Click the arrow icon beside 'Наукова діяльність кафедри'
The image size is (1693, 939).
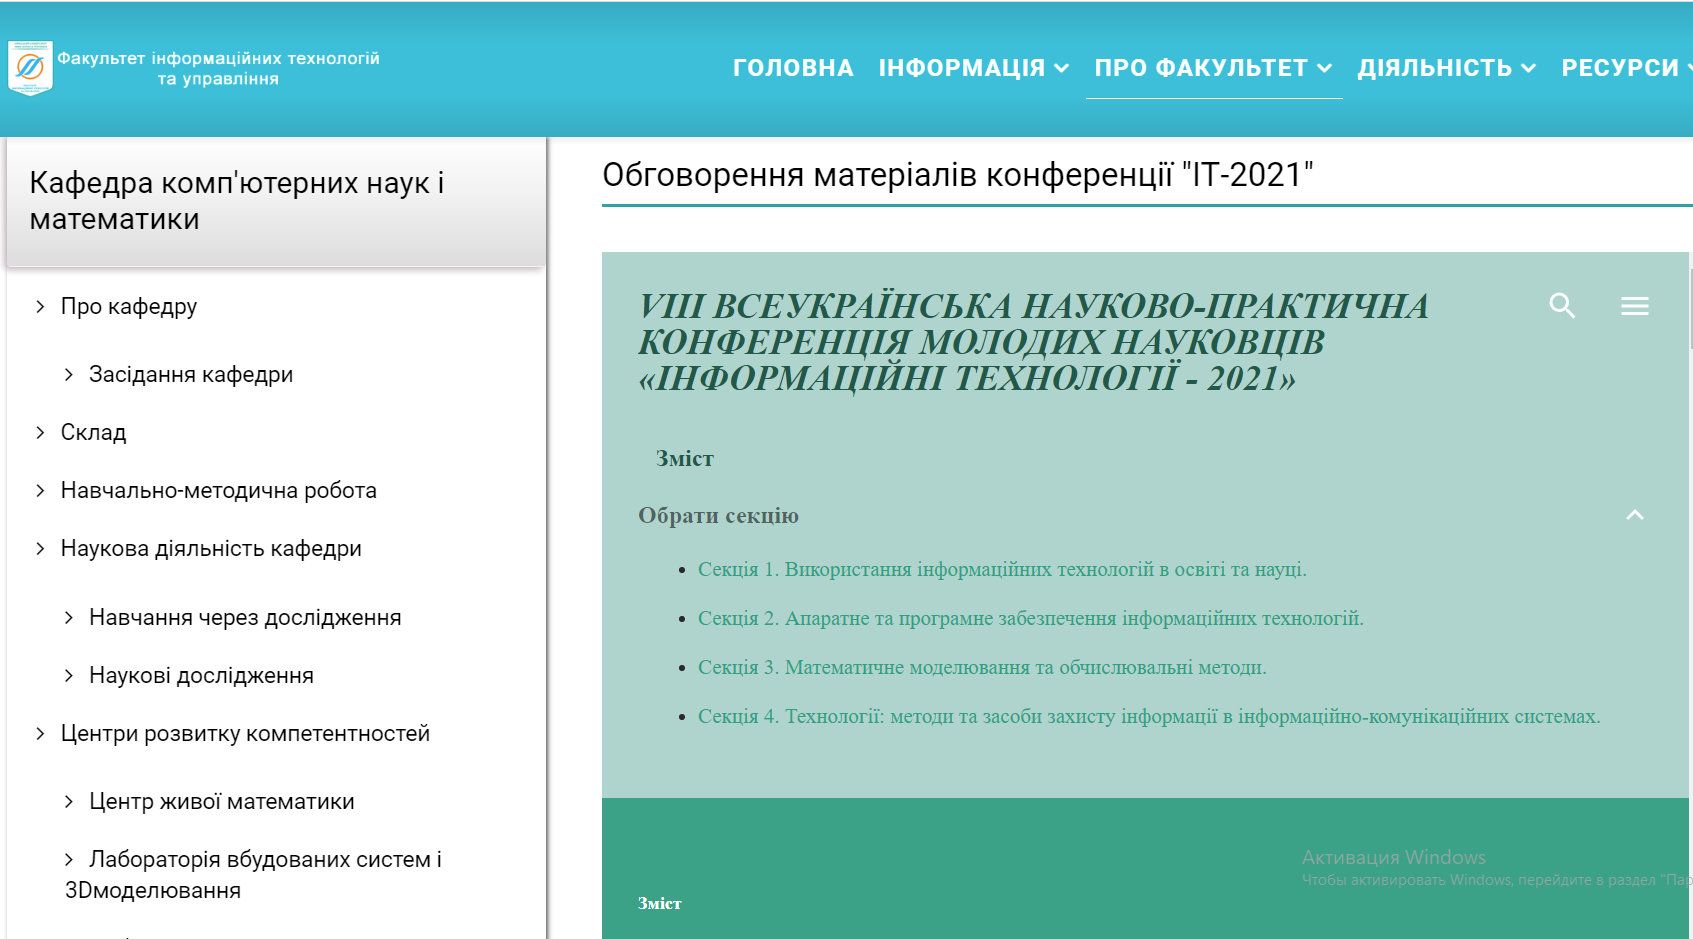click(39, 548)
